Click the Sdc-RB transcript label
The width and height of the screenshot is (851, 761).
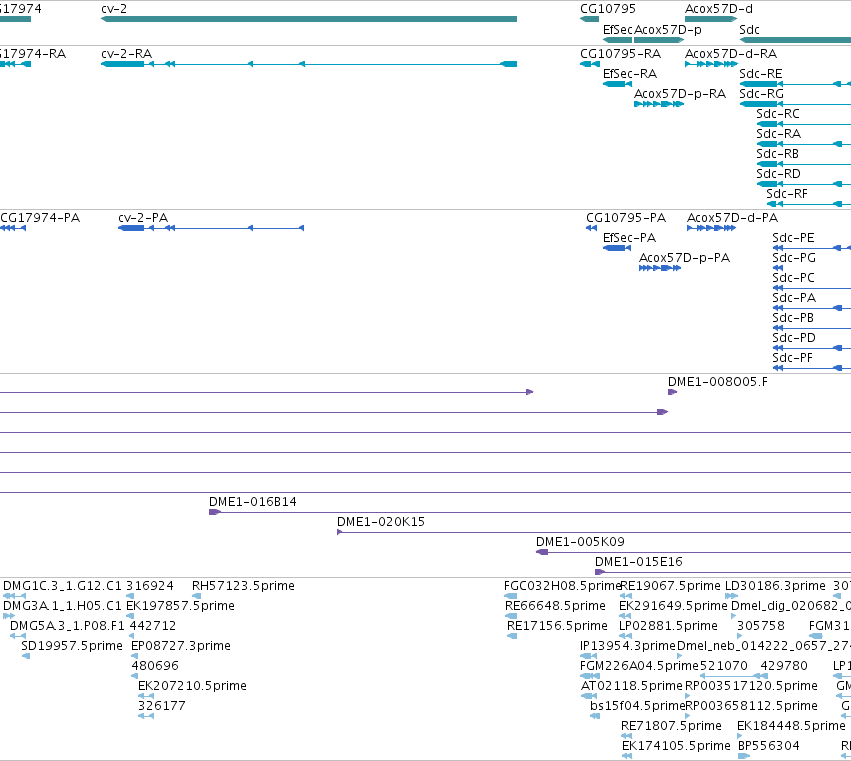coord(777,154)
